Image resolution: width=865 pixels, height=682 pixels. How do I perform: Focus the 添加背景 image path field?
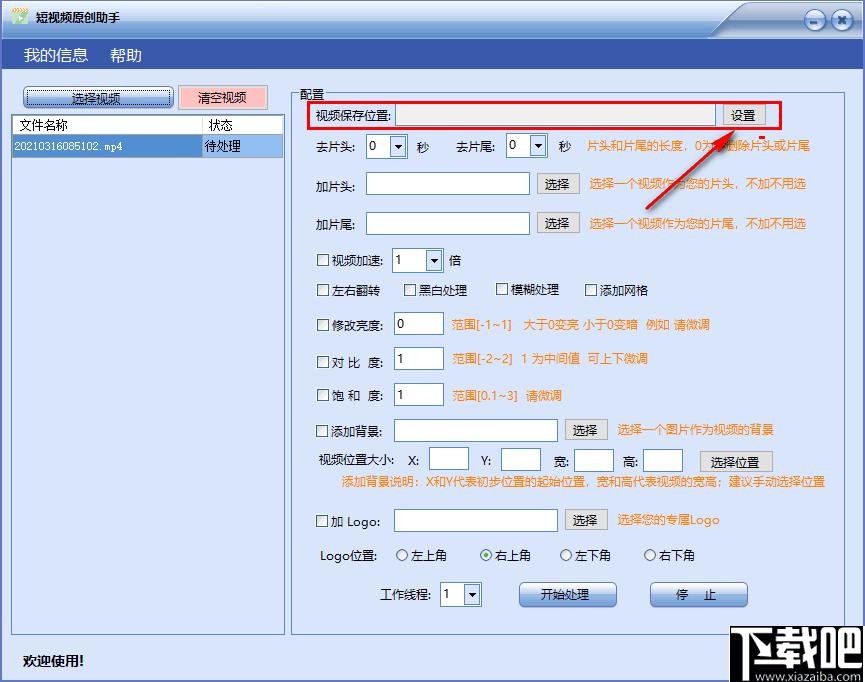476,430
